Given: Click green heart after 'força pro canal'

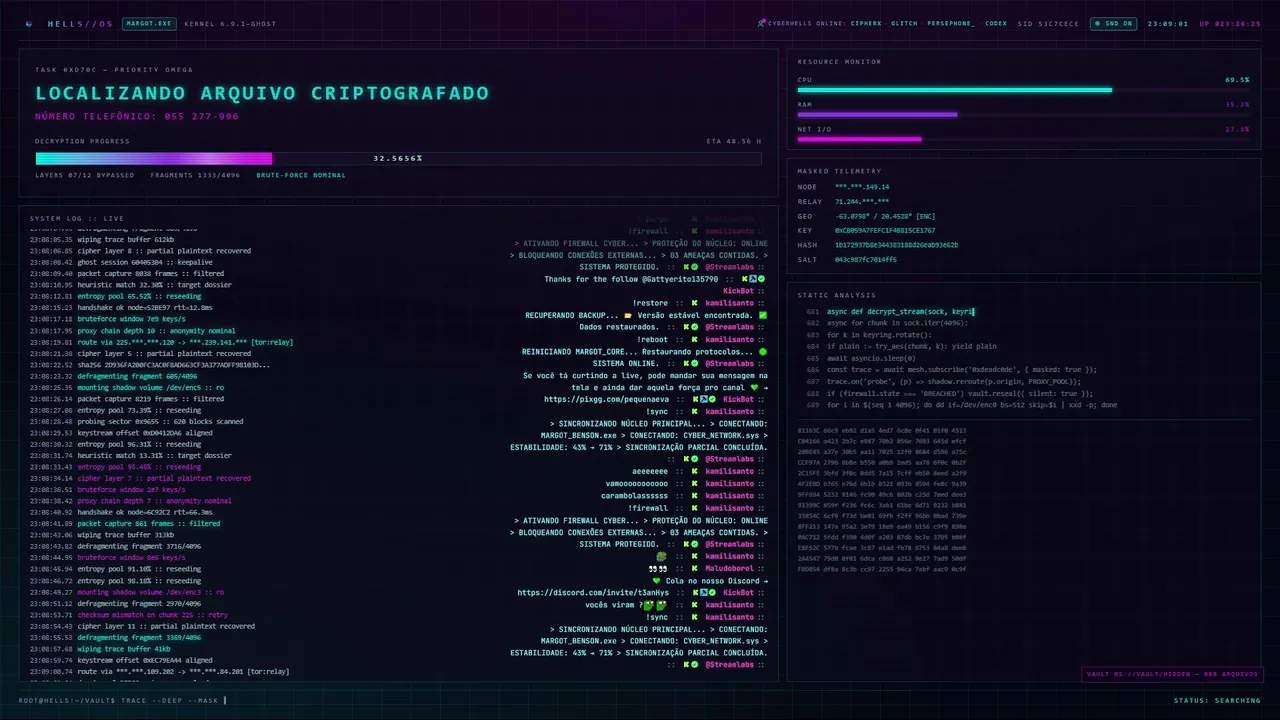Looking at the screenshot, I should [753, 388].
